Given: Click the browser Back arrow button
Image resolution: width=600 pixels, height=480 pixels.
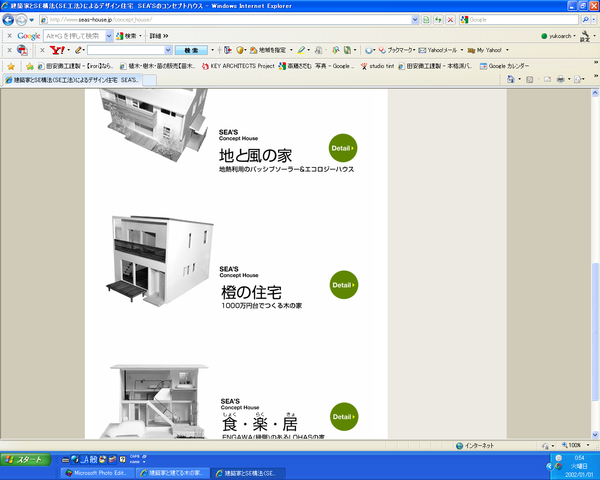Looking at the screenshot, I should click(8, 20).
